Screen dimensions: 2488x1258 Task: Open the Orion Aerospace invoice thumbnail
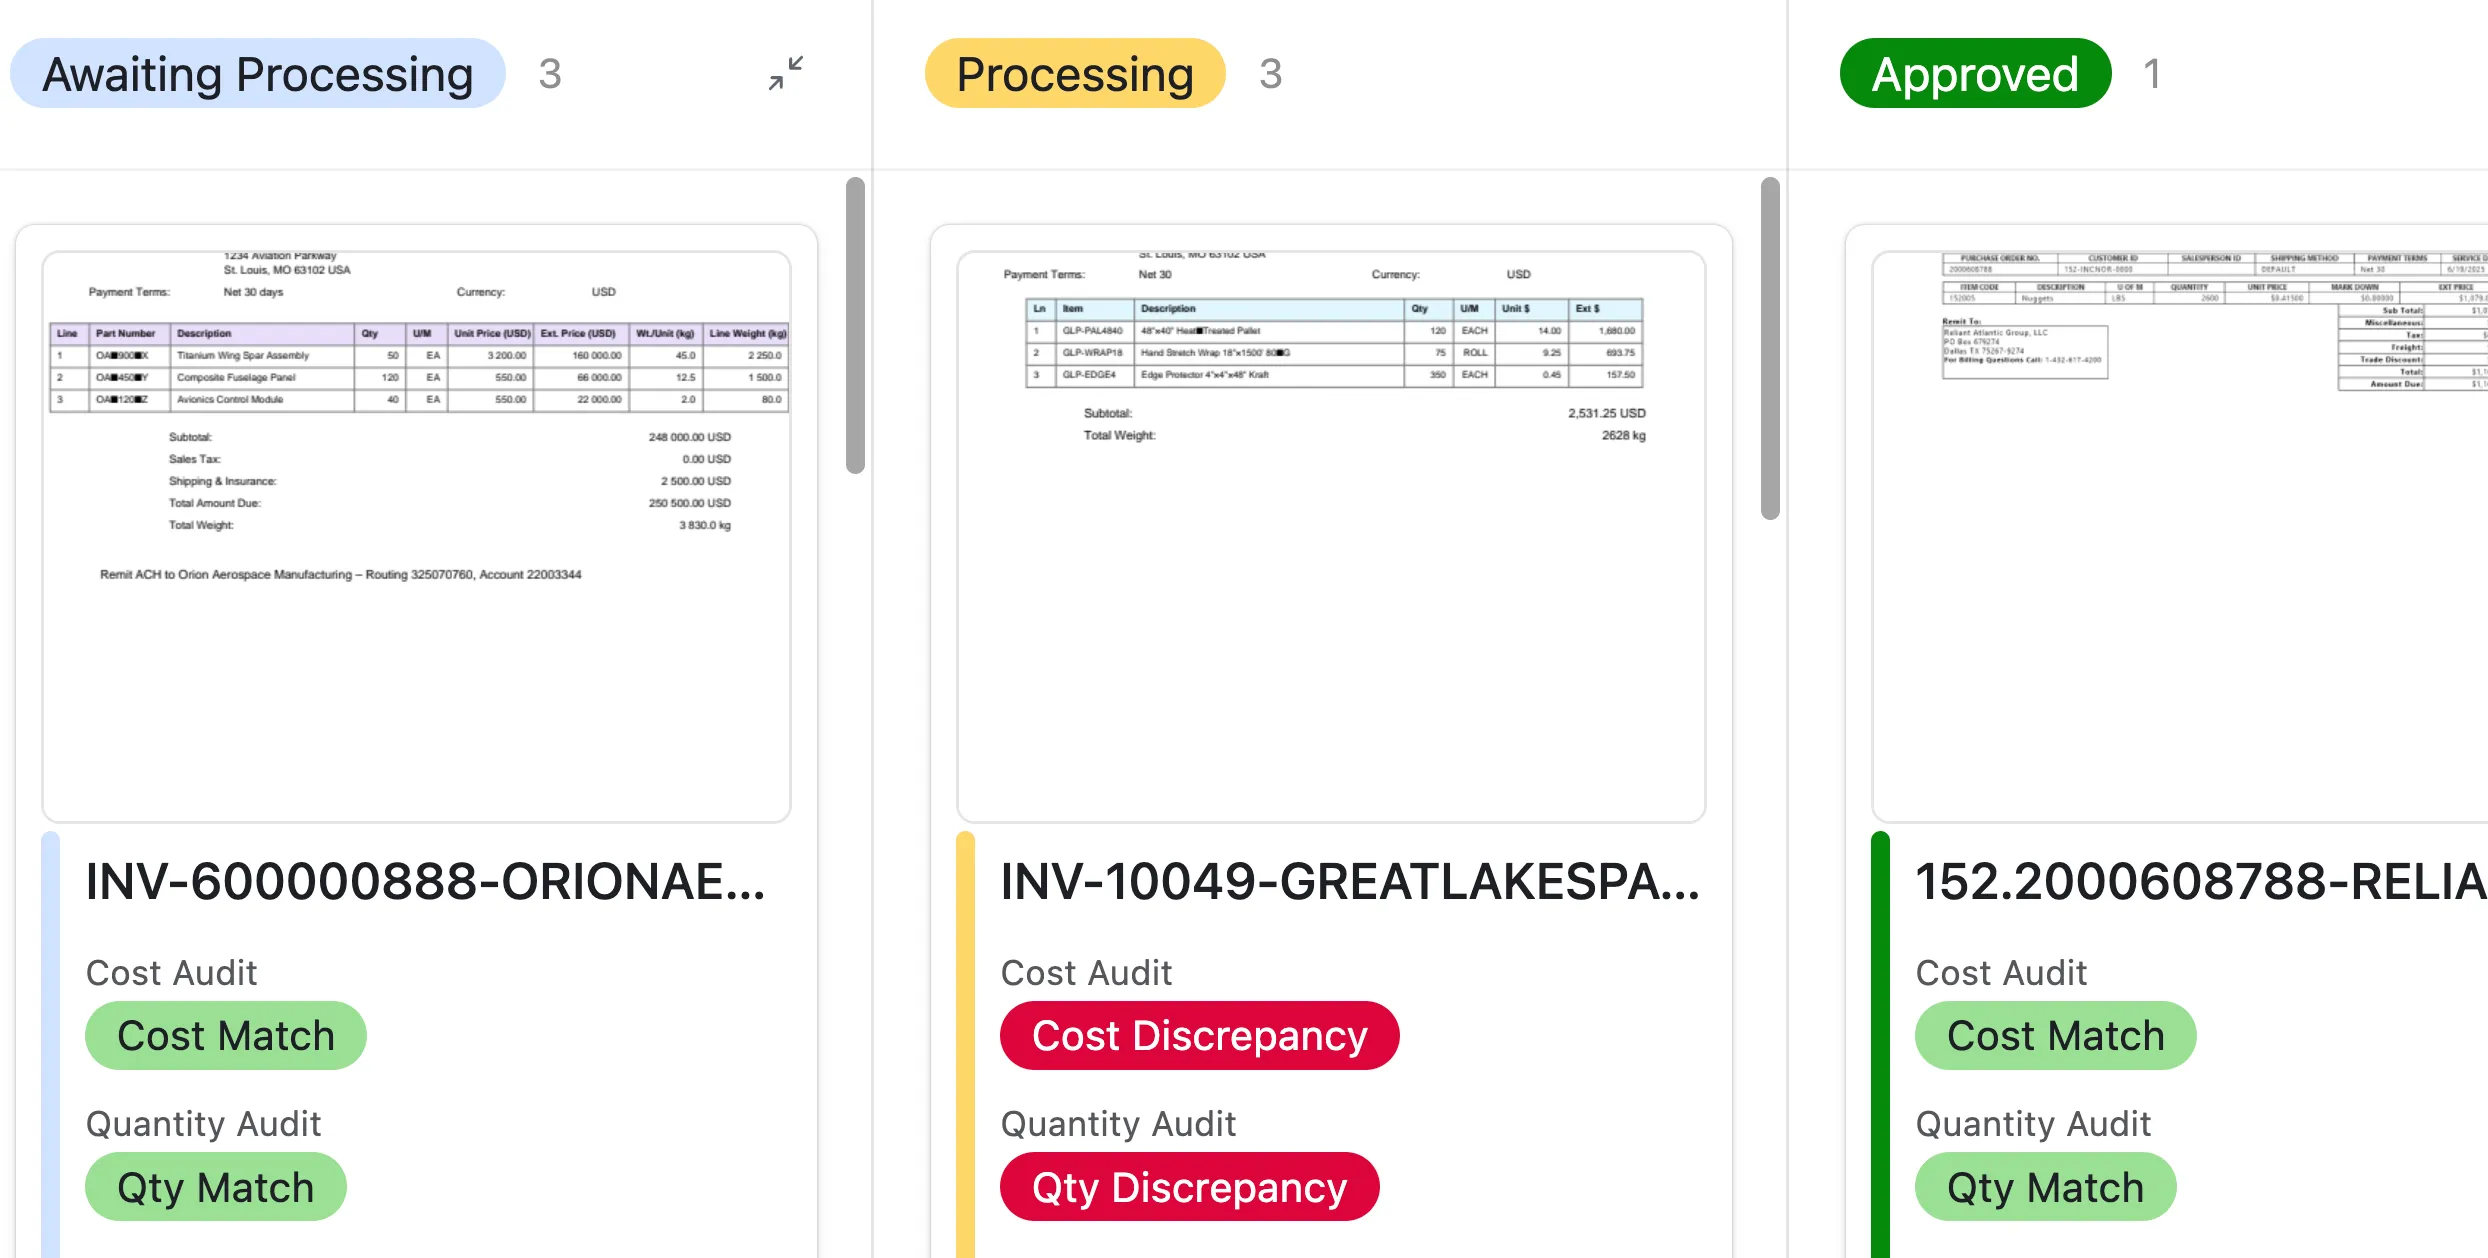pyautogui.click(x=416, y=536)
